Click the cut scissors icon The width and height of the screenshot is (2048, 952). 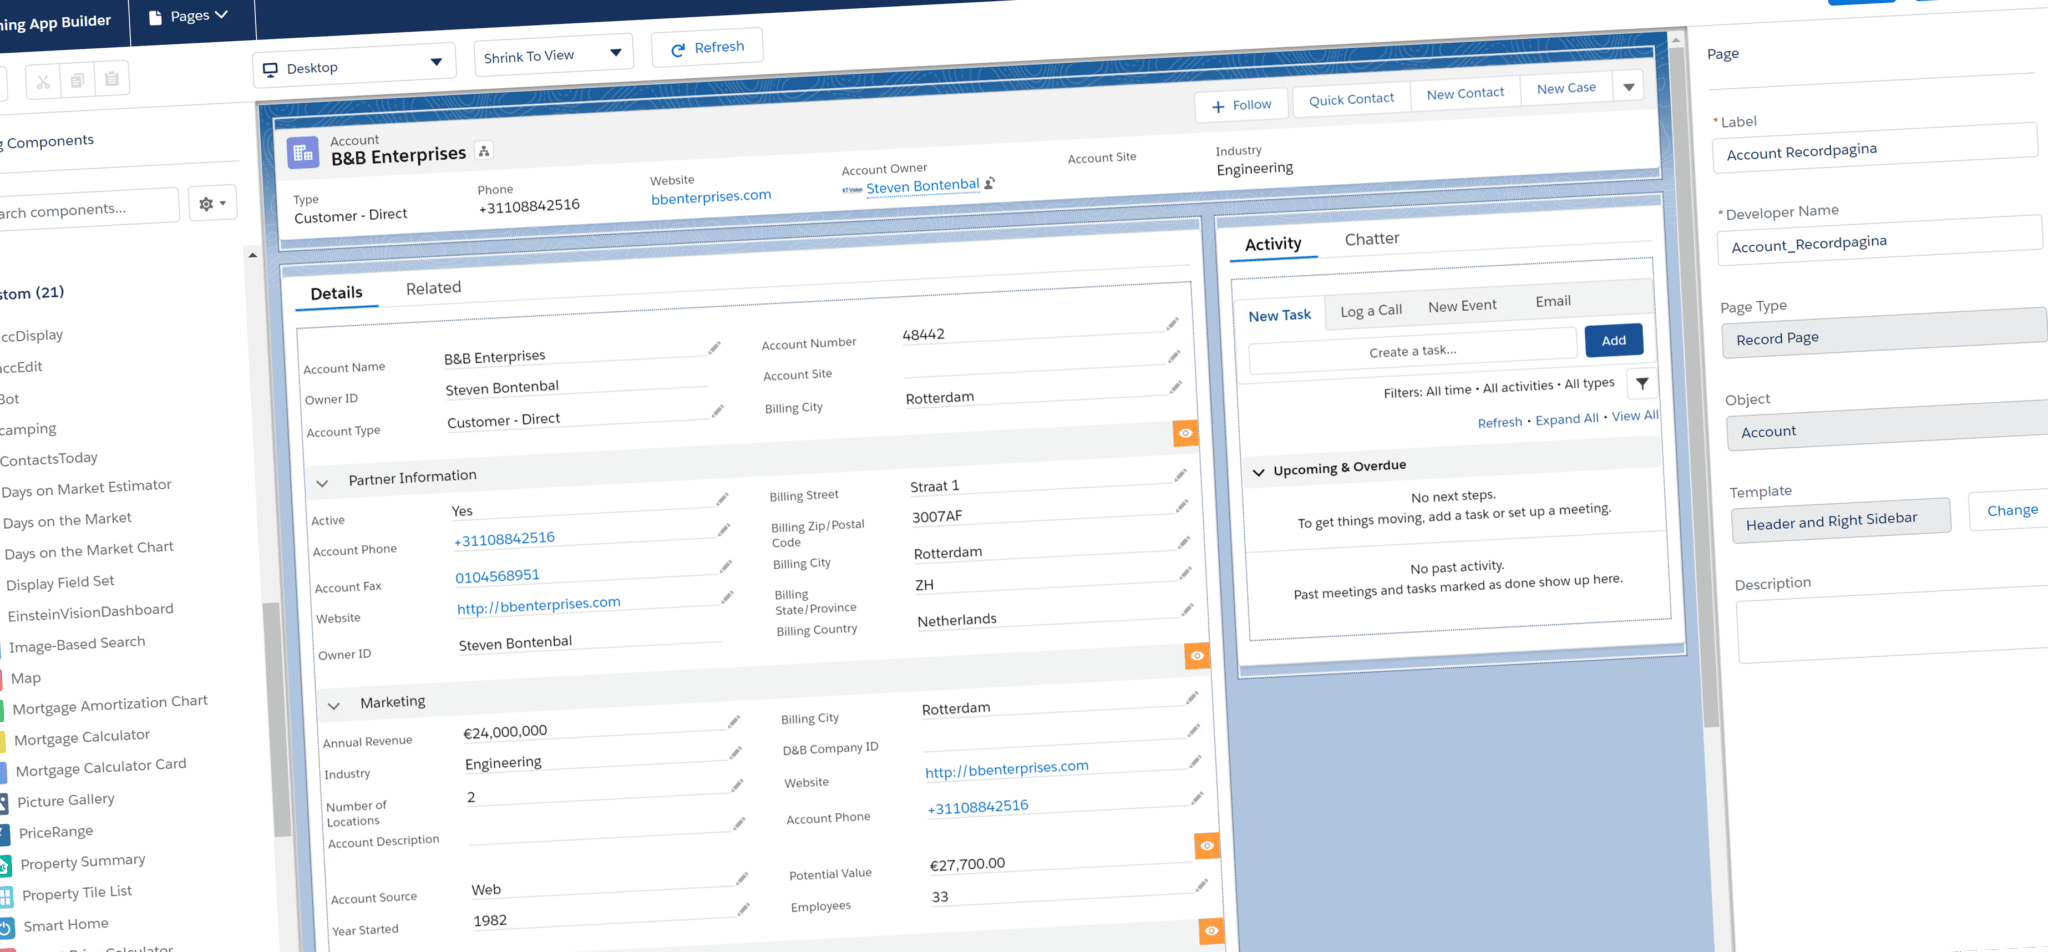tap(43, 82)
